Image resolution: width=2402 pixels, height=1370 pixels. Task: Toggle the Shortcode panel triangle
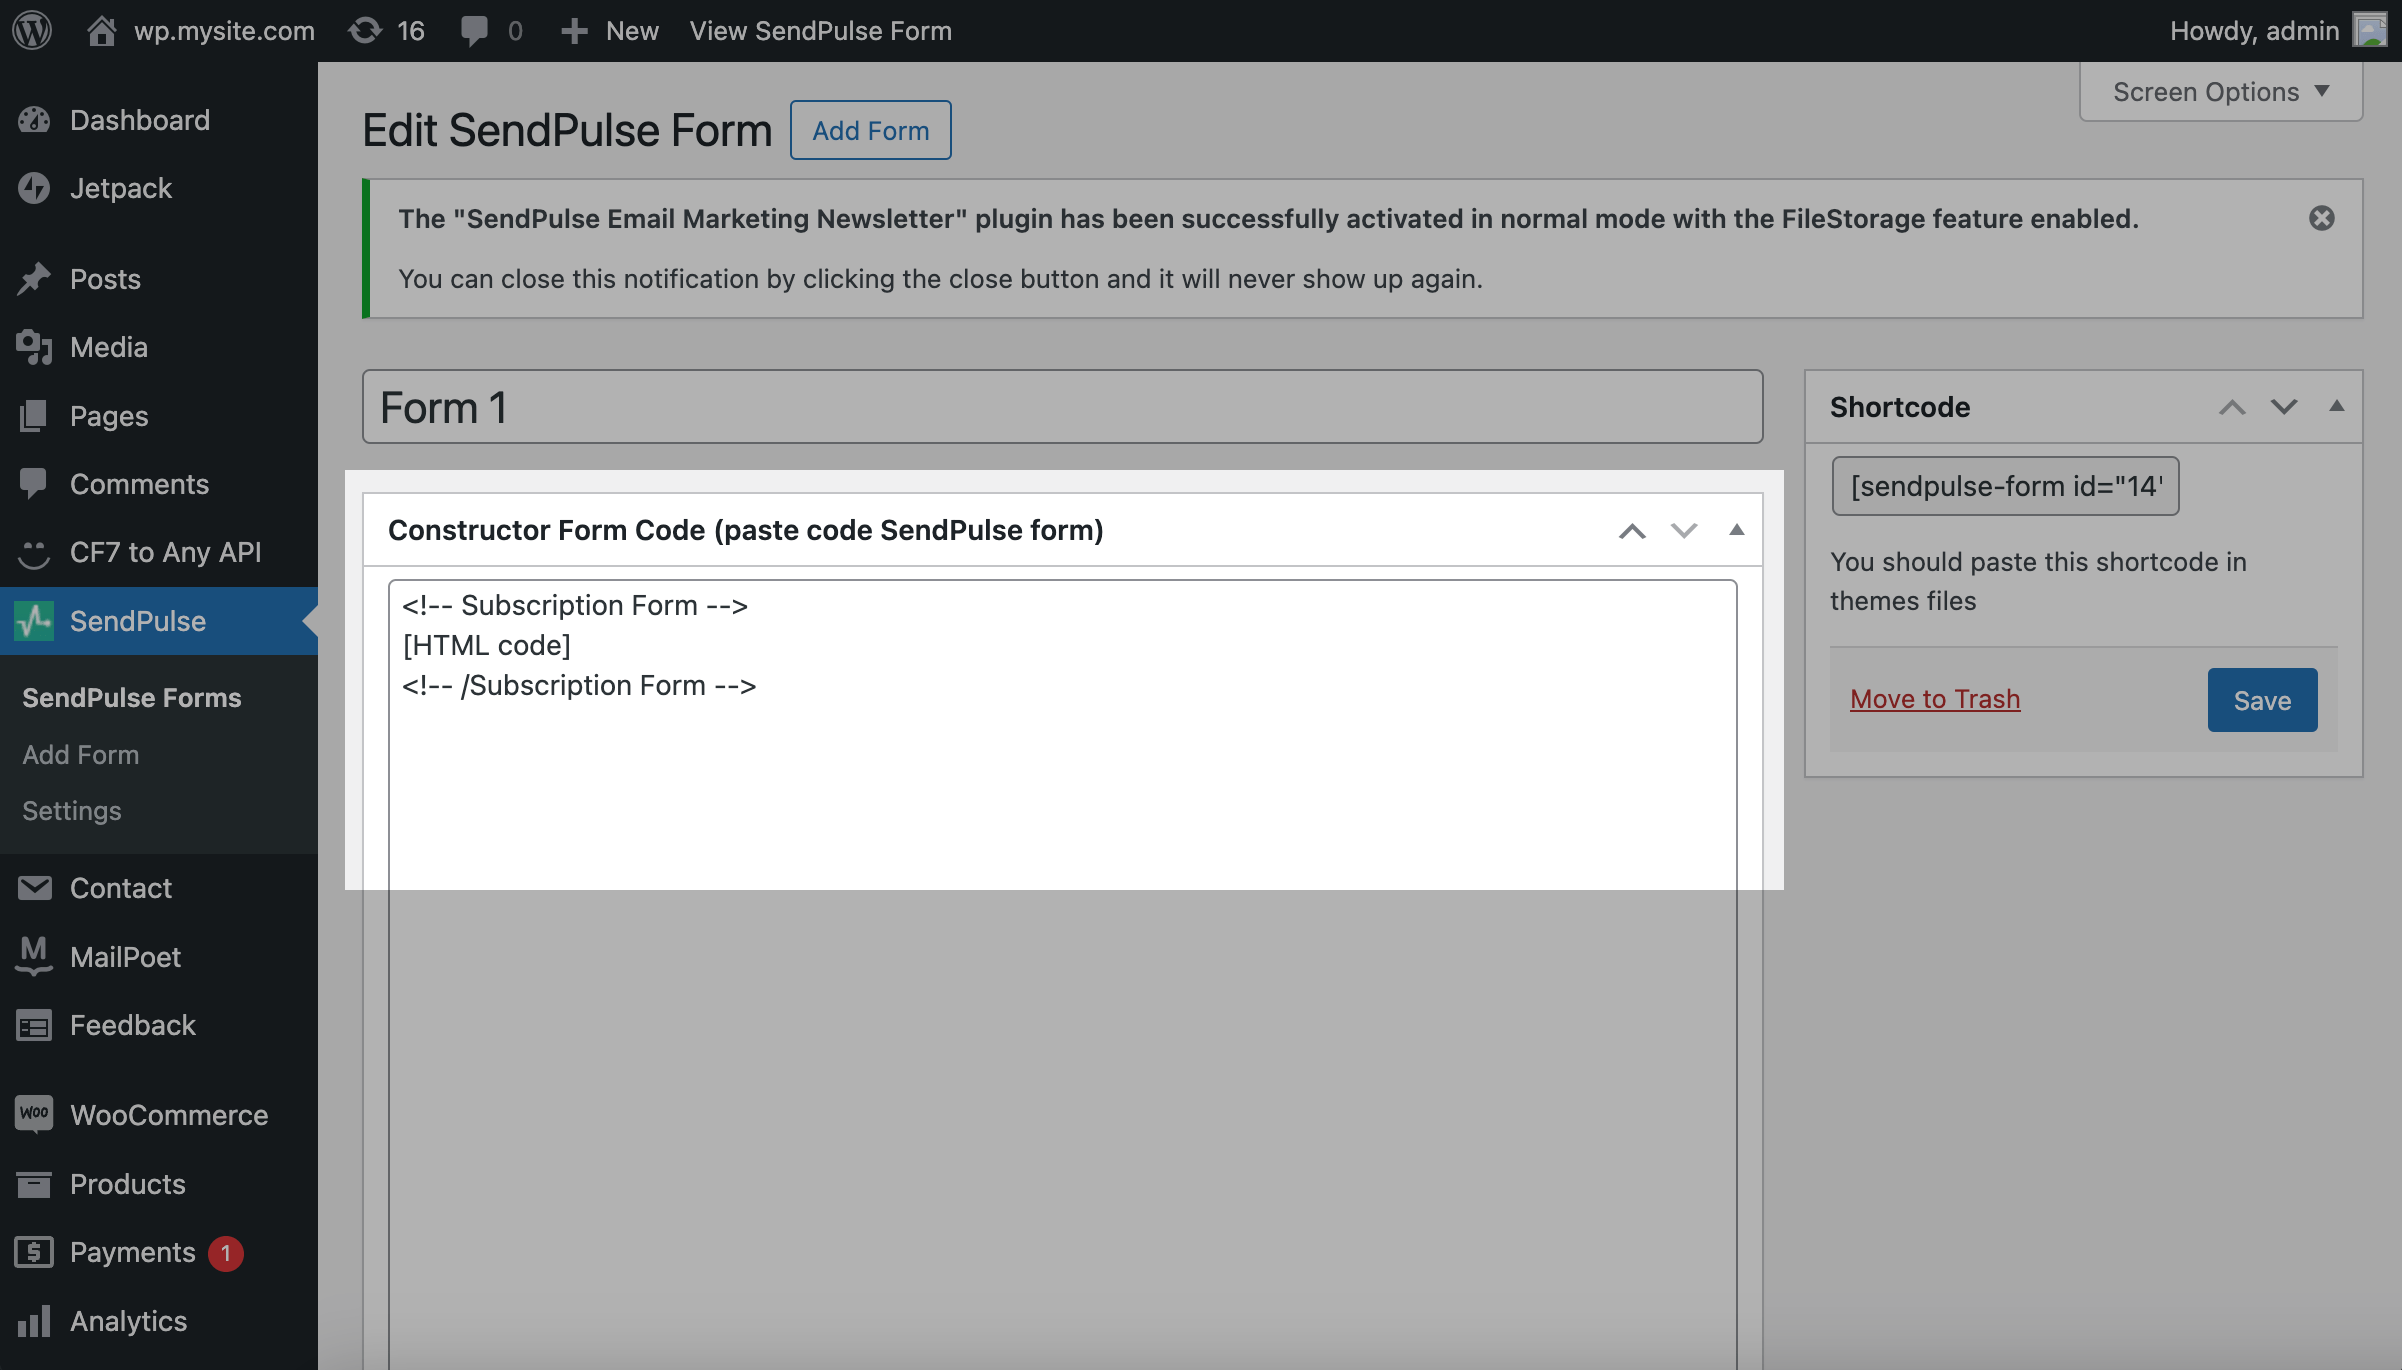point(2337,406)
